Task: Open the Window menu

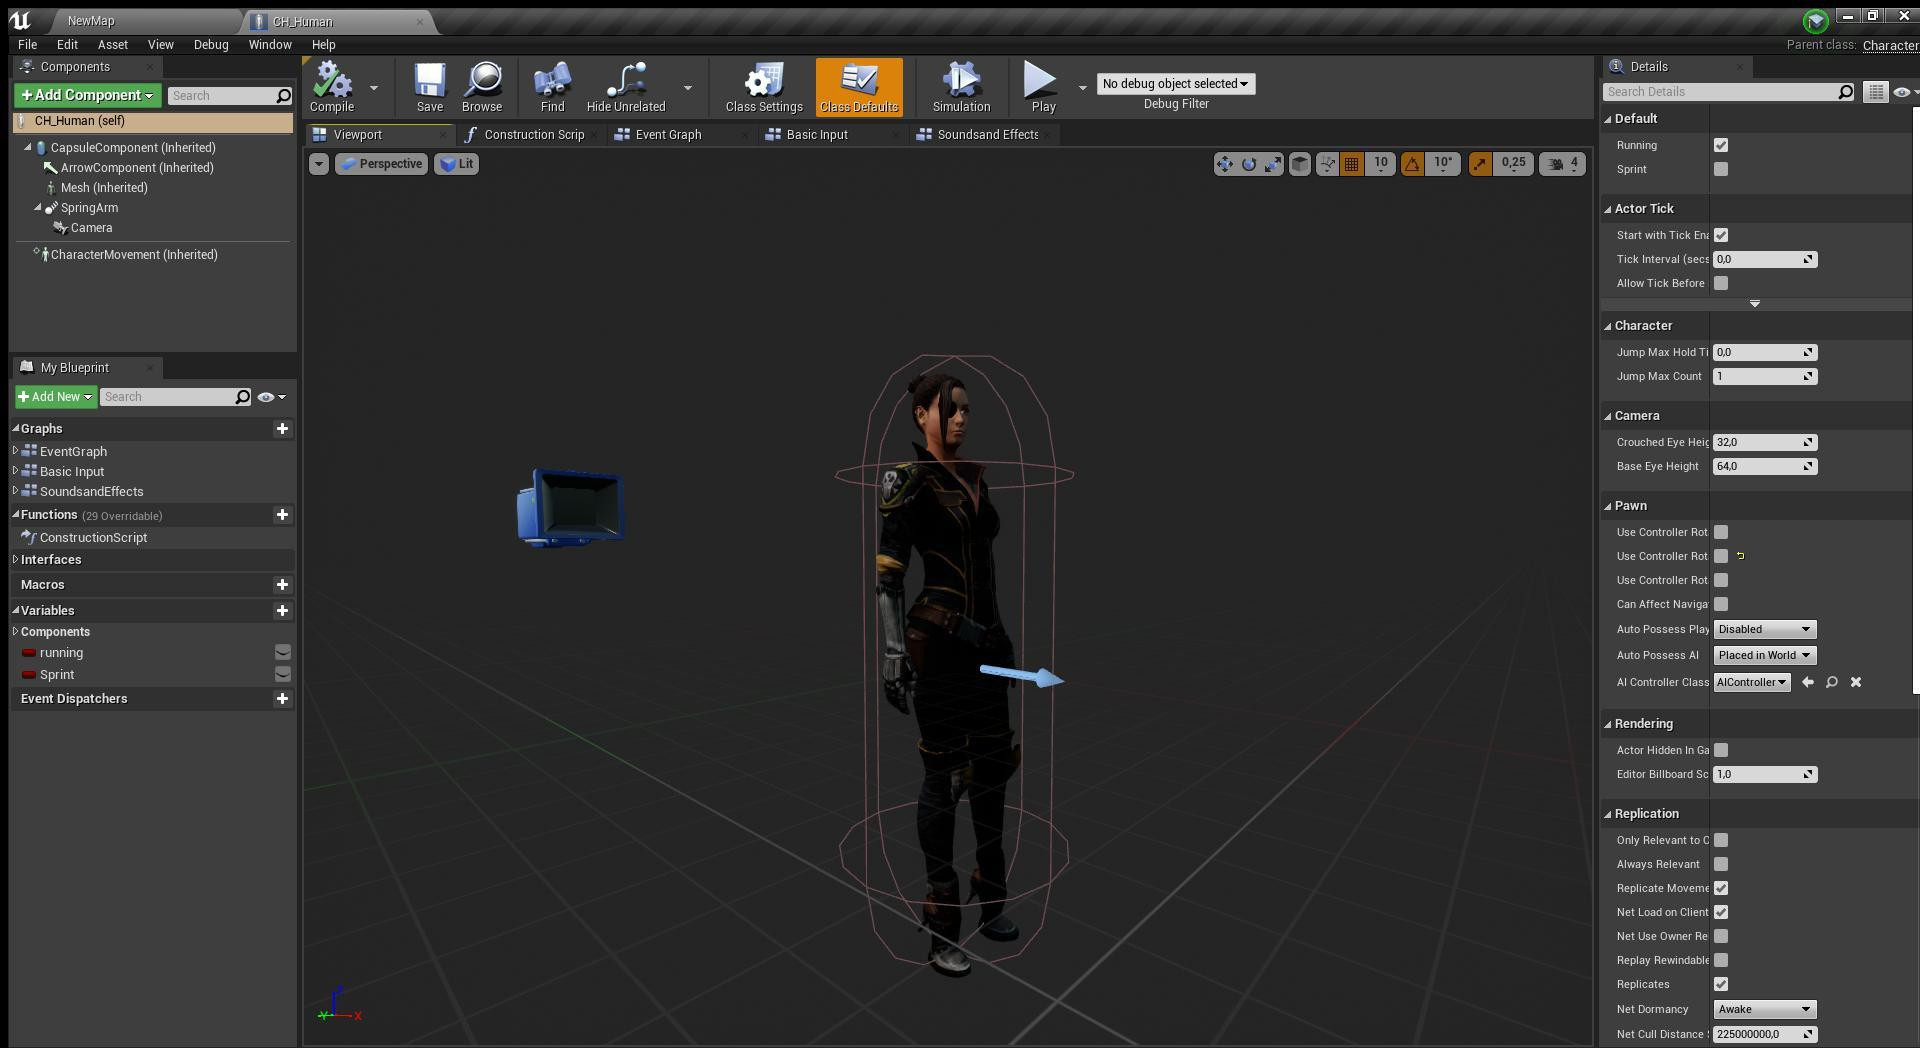Action: coord(270,44)
